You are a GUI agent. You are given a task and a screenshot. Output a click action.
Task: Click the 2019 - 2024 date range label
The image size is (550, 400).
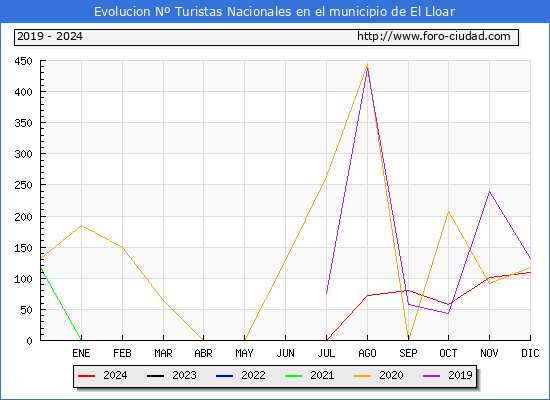[50, 36]
